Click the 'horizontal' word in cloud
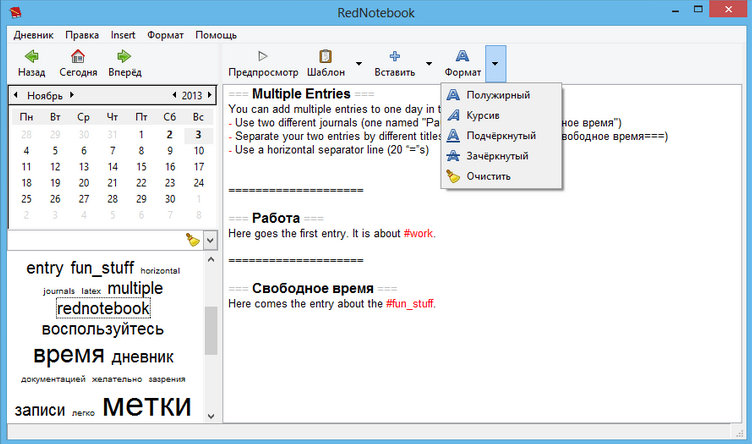Viewport: 752px width, 444px height. coord(160,271)
